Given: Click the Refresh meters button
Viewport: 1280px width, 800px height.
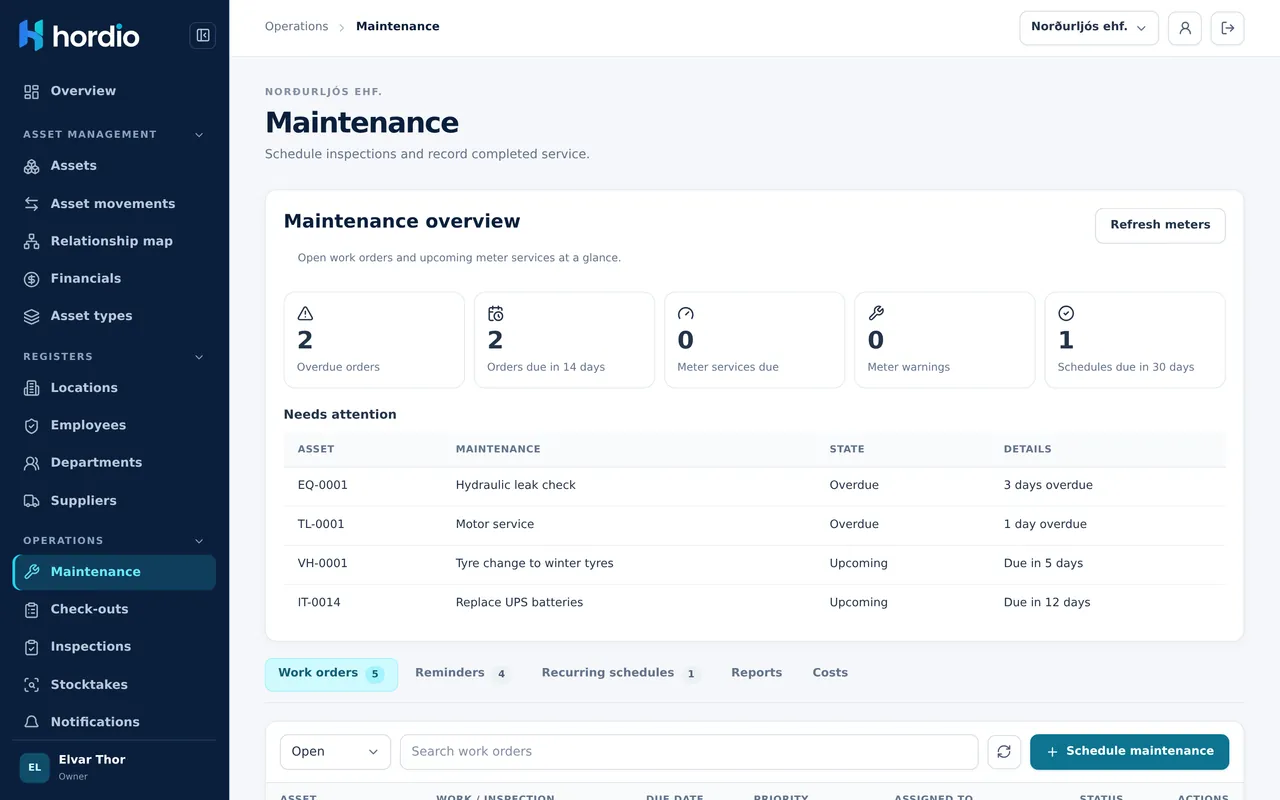Looking at the screenshot, I should pyautogui.click(x=1160, y=225).
